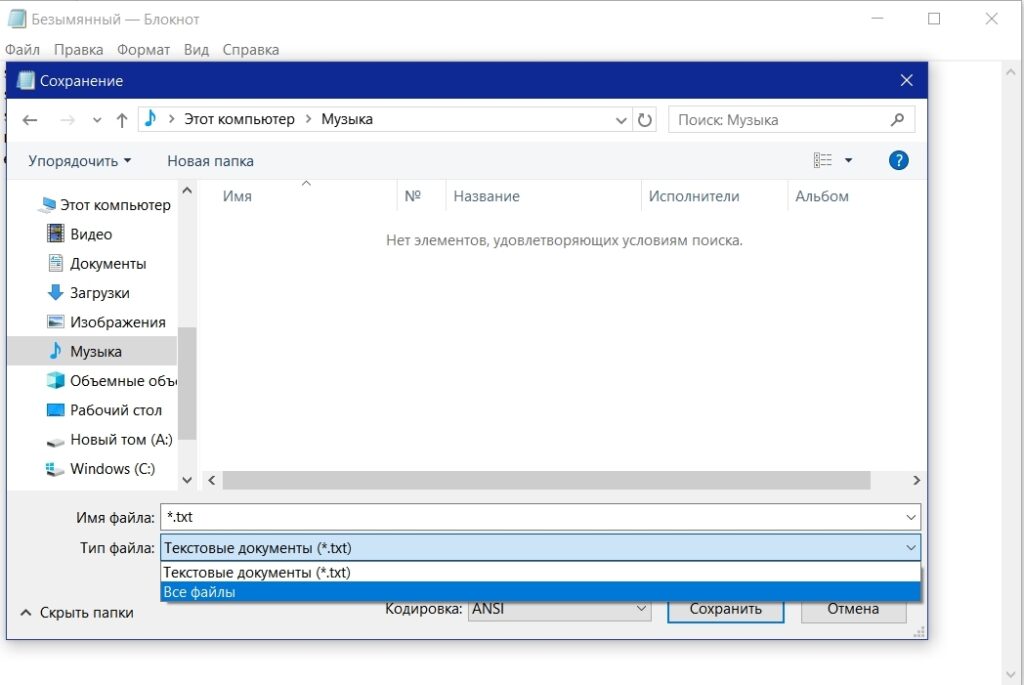Click the file list's horizontal scrollbar thumb
1024x685 pixels.
coord(547,480)
